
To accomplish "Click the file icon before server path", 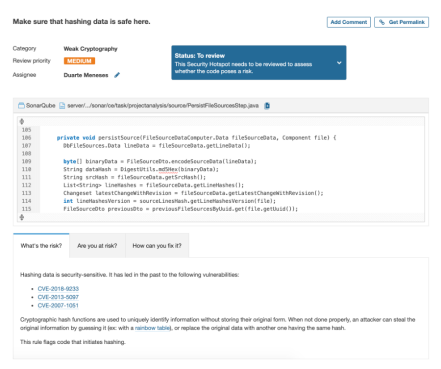I will [62, 106].
